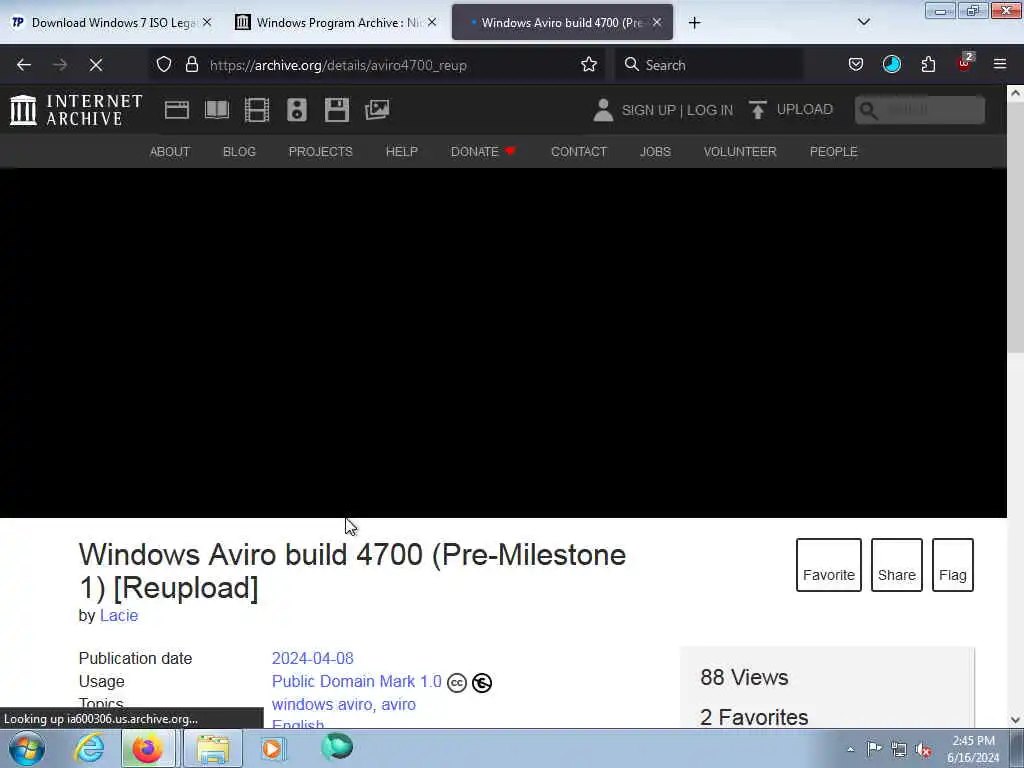Click UPLOAD link text

pos(805,109)
